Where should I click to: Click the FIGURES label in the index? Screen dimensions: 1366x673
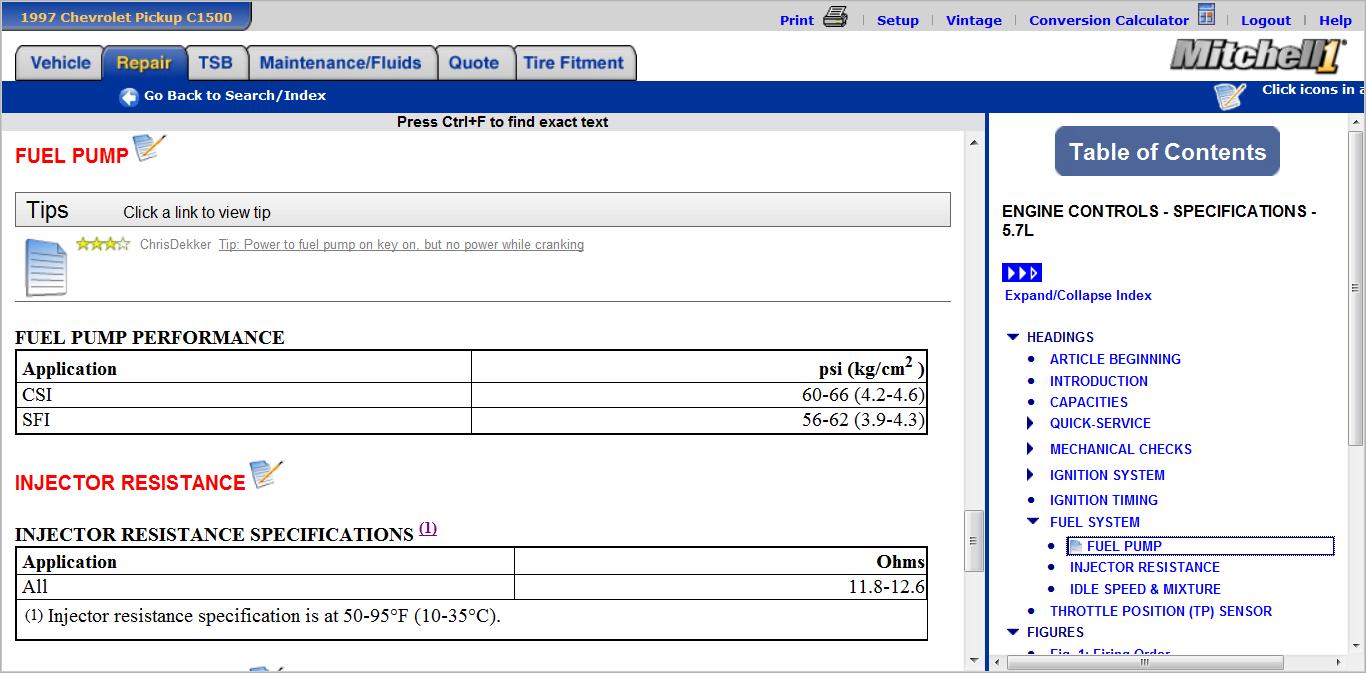[x=1055, y=632]
